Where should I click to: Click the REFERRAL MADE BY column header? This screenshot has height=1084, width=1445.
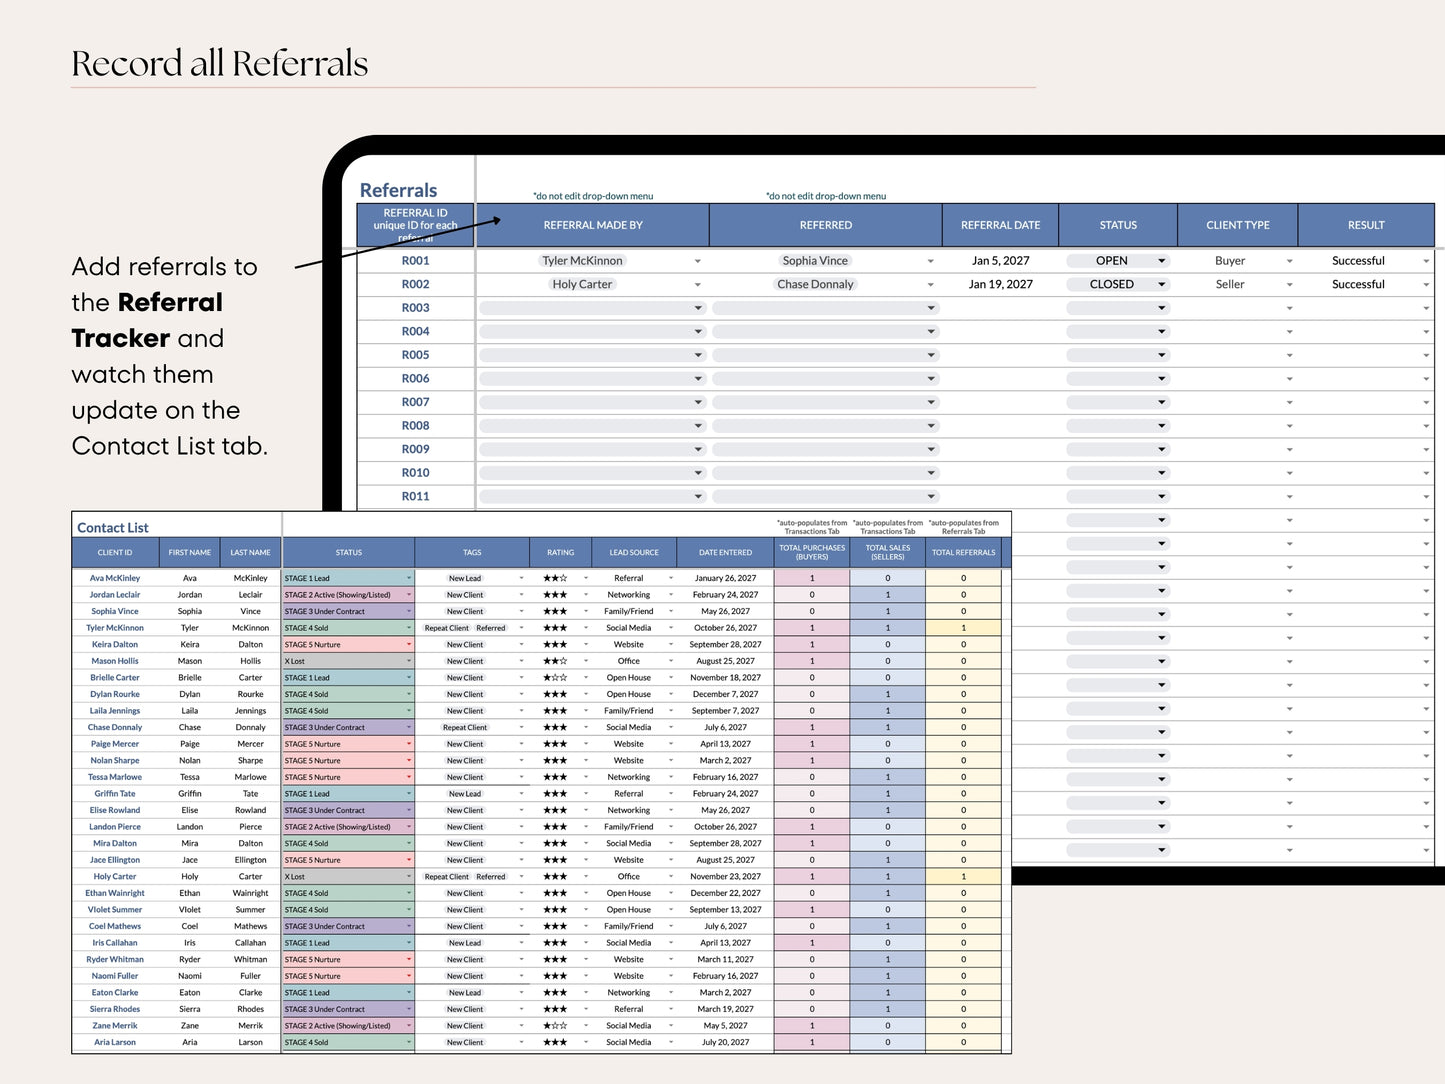pos(593,225)
